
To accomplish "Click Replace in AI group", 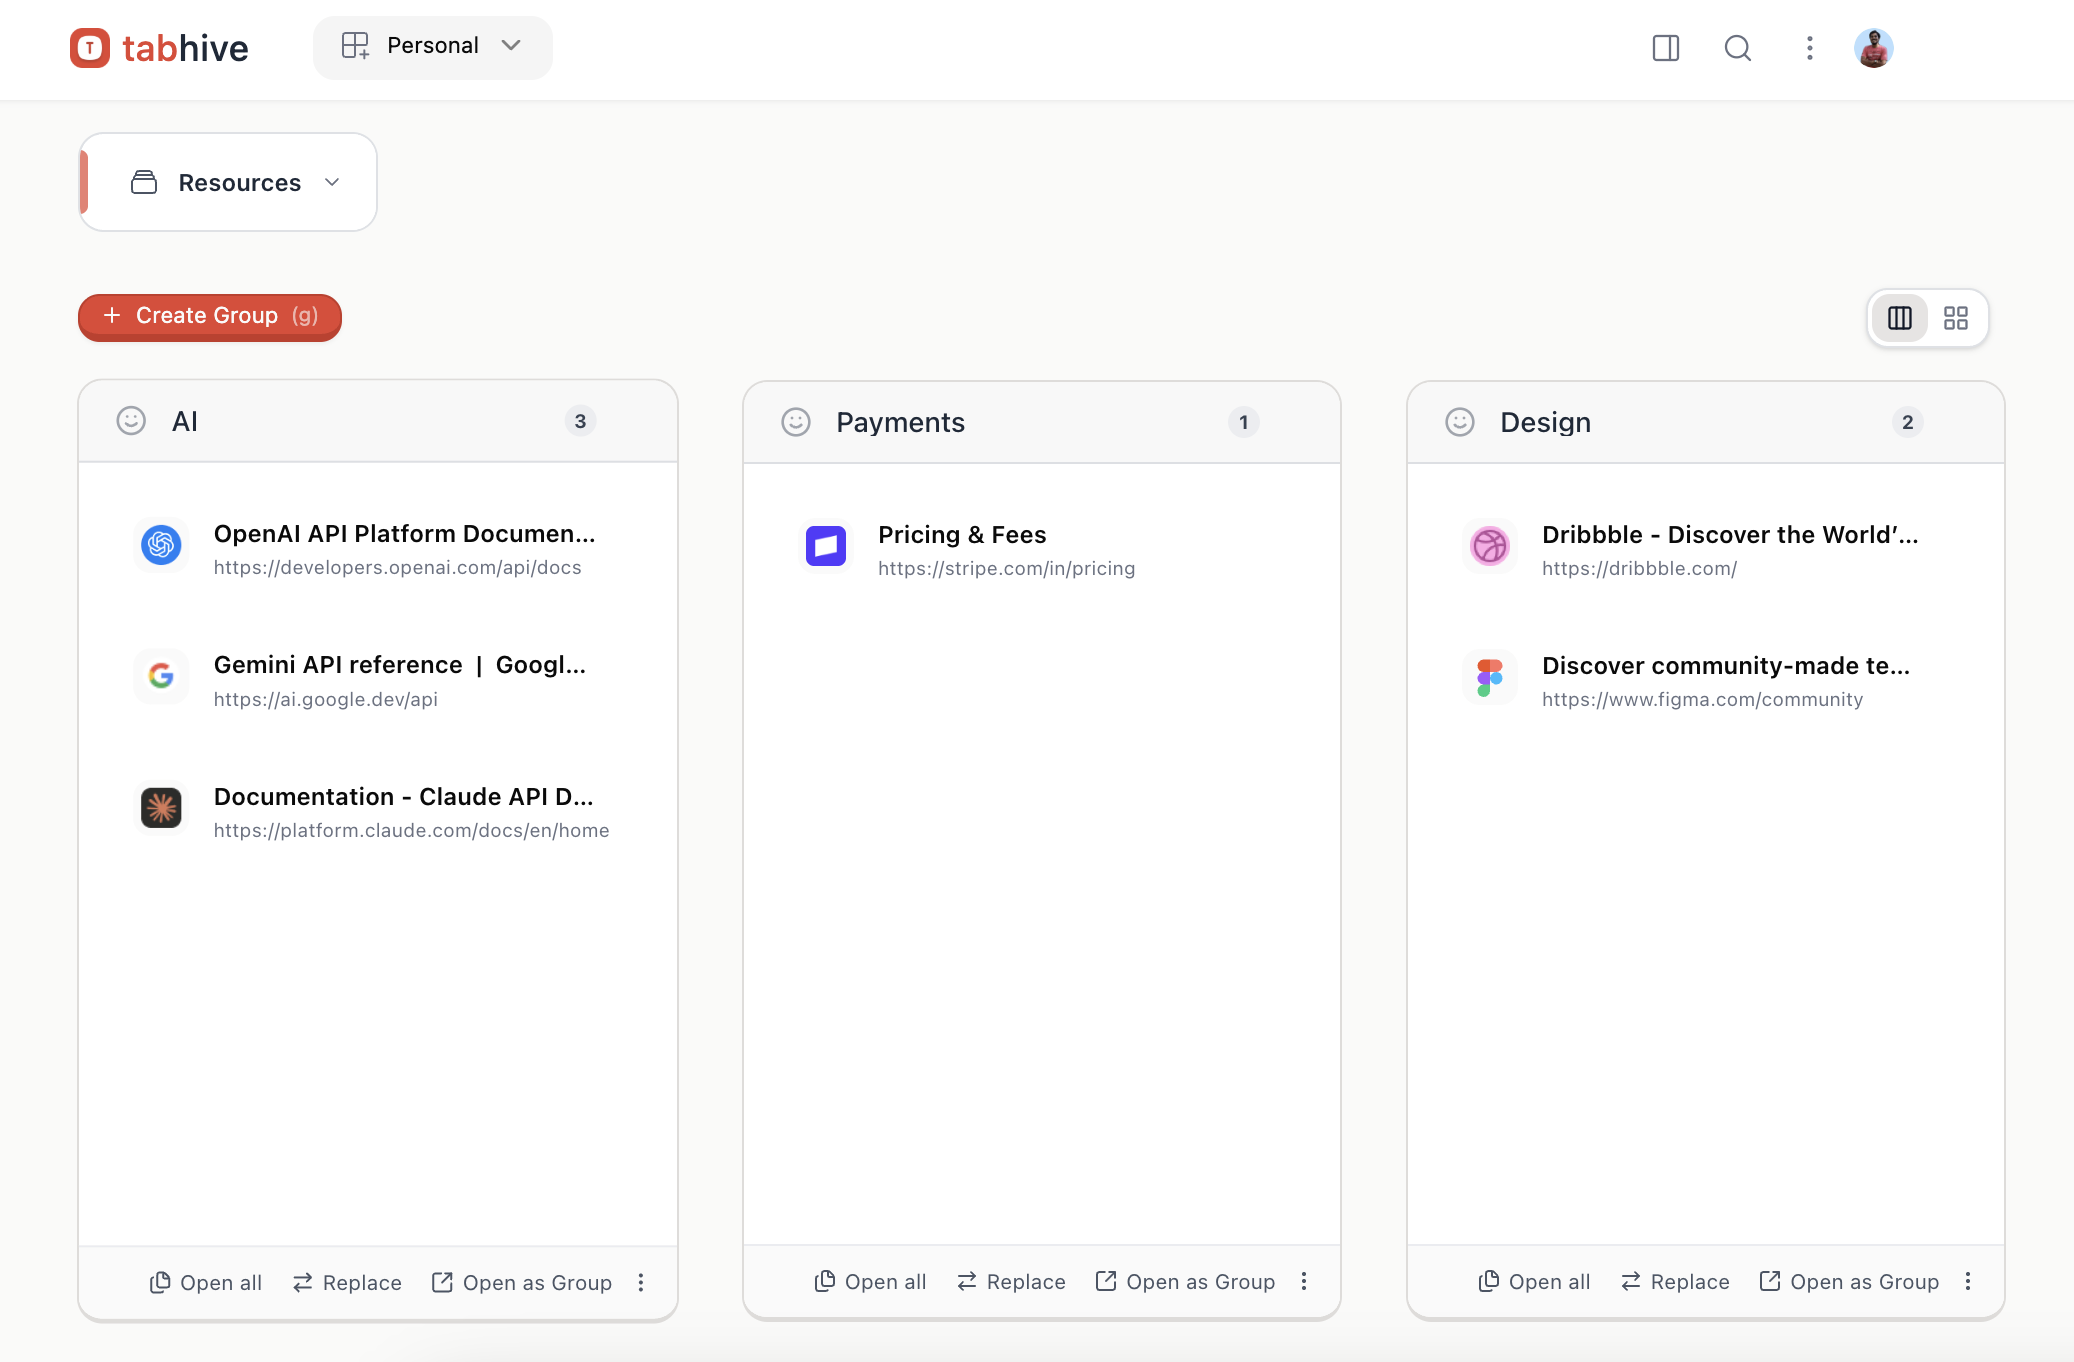I will pos(347,1282).
